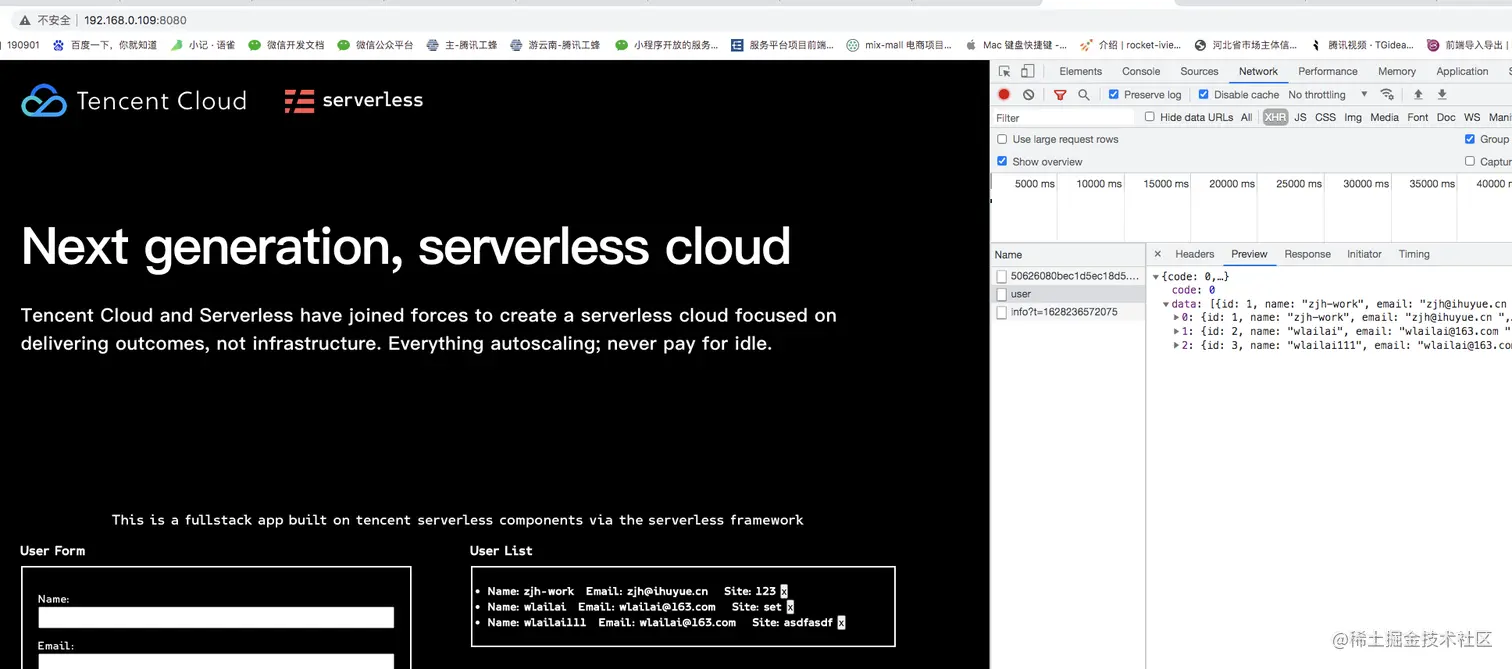Uncheck Show overview
Screen dimensions: 1512x669
tap(1002, 161)
